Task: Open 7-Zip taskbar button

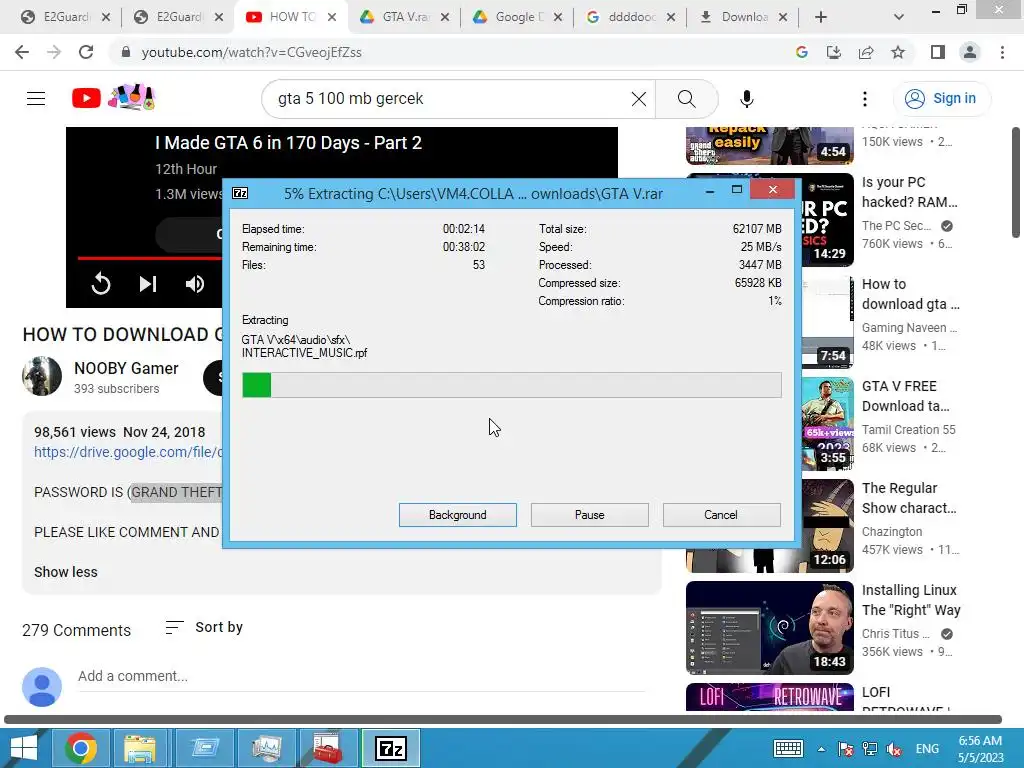Action: click(391, 748)
